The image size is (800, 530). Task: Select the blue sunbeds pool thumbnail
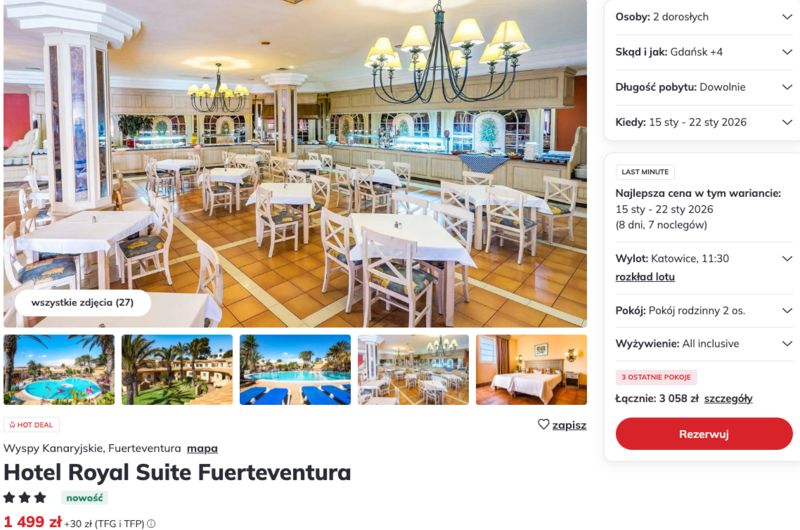tap(295, 369)
